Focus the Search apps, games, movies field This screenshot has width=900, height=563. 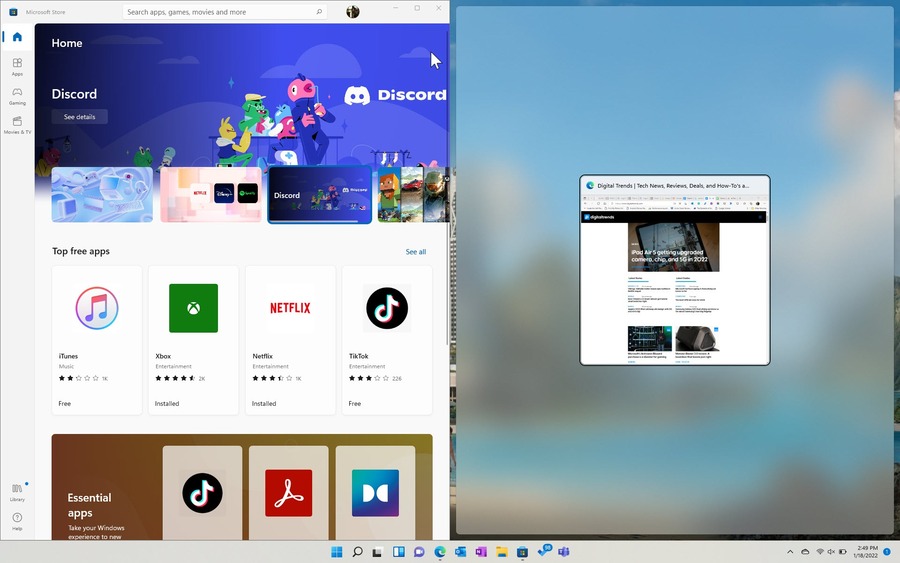[x=224, y=11]
